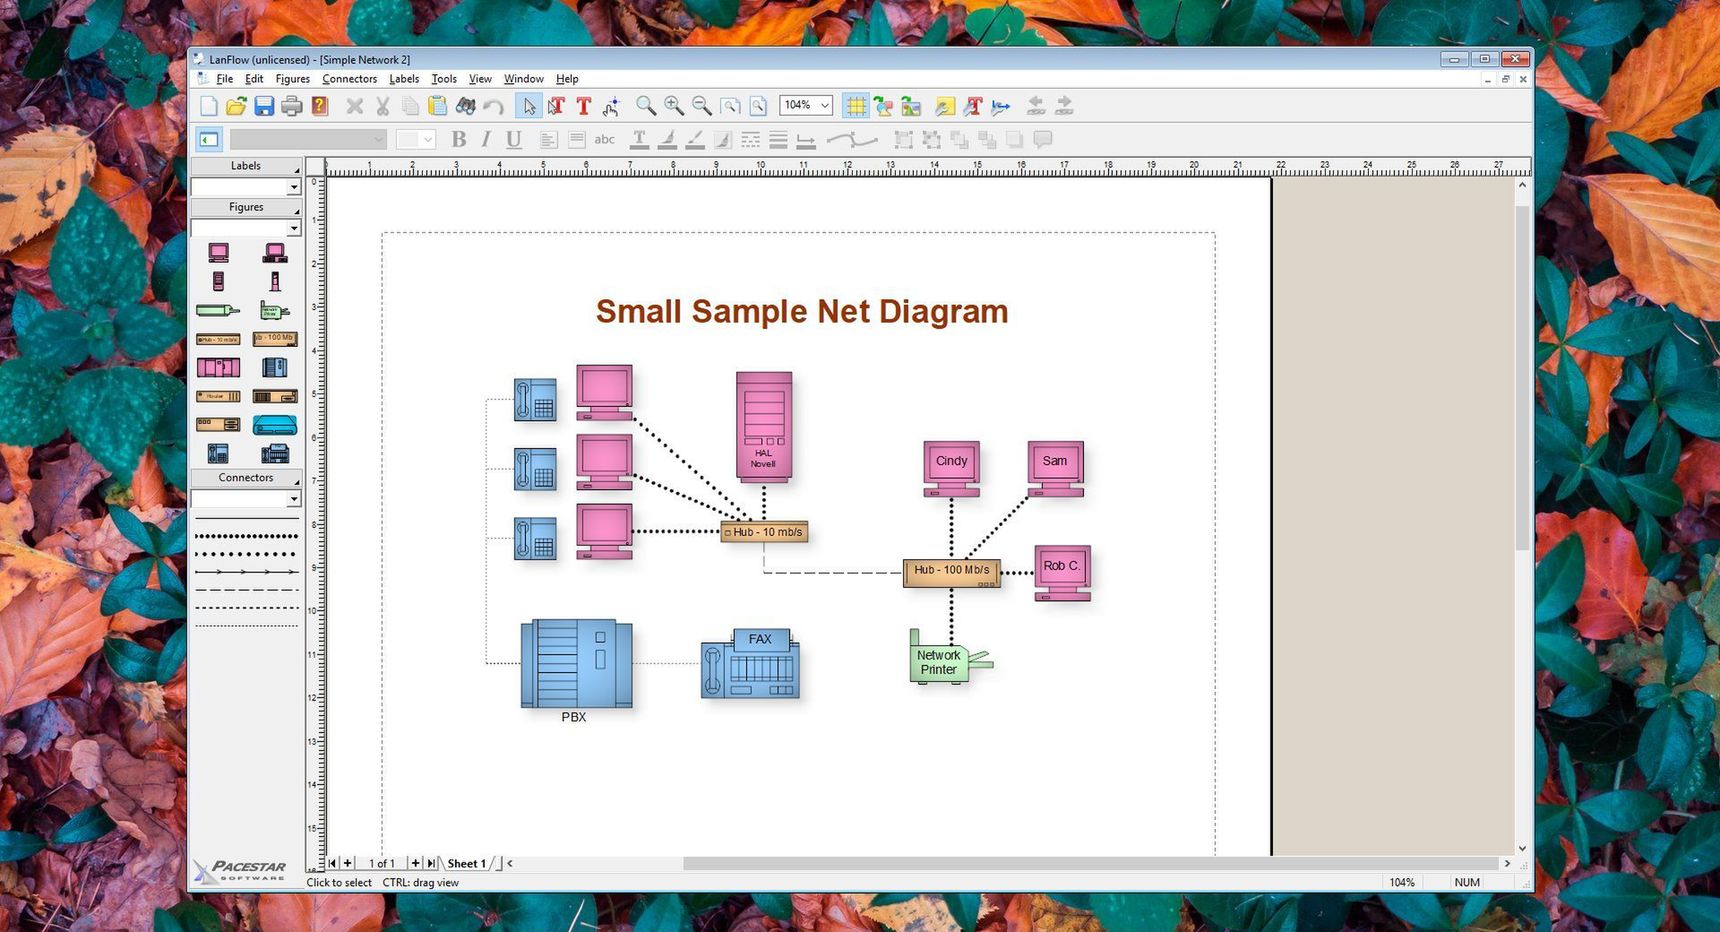Click the vertical scrollbar down arrow
This screenshot has width=1720, height=932.
pos(1522,848)
